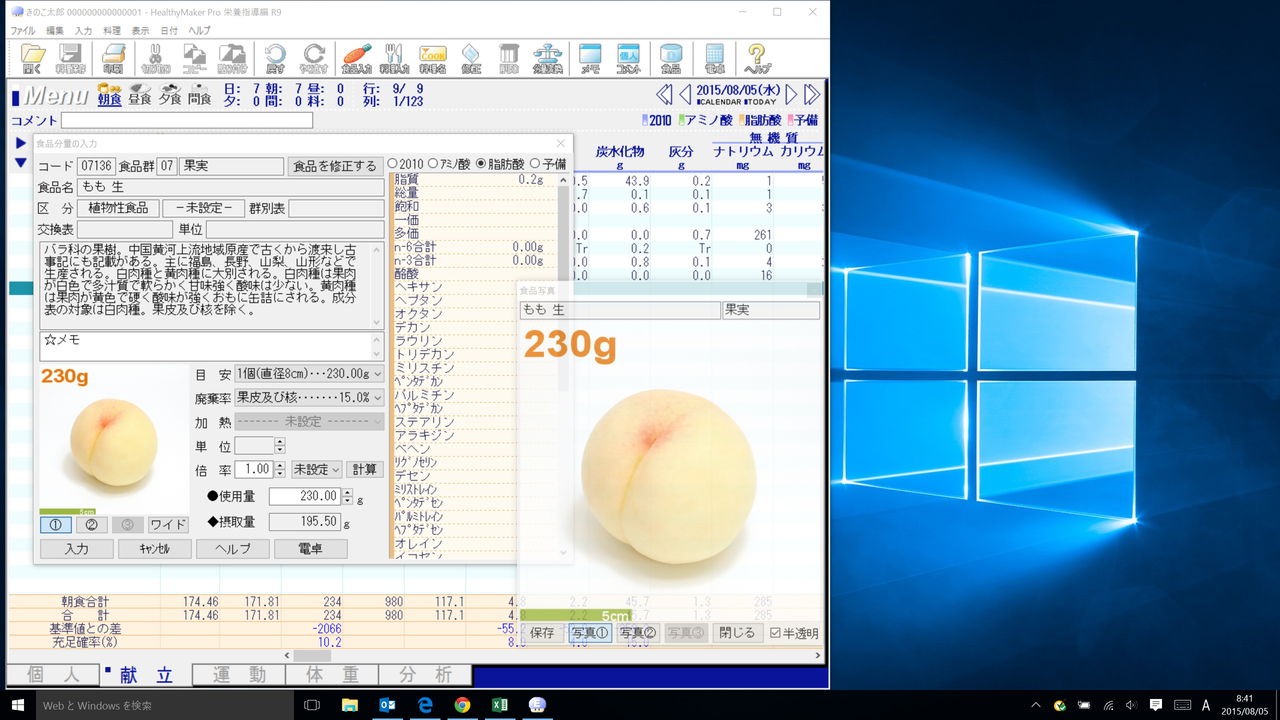Select the 脂肪酸 radio button
Screen dimensions: 1280x720
[480, 164]
